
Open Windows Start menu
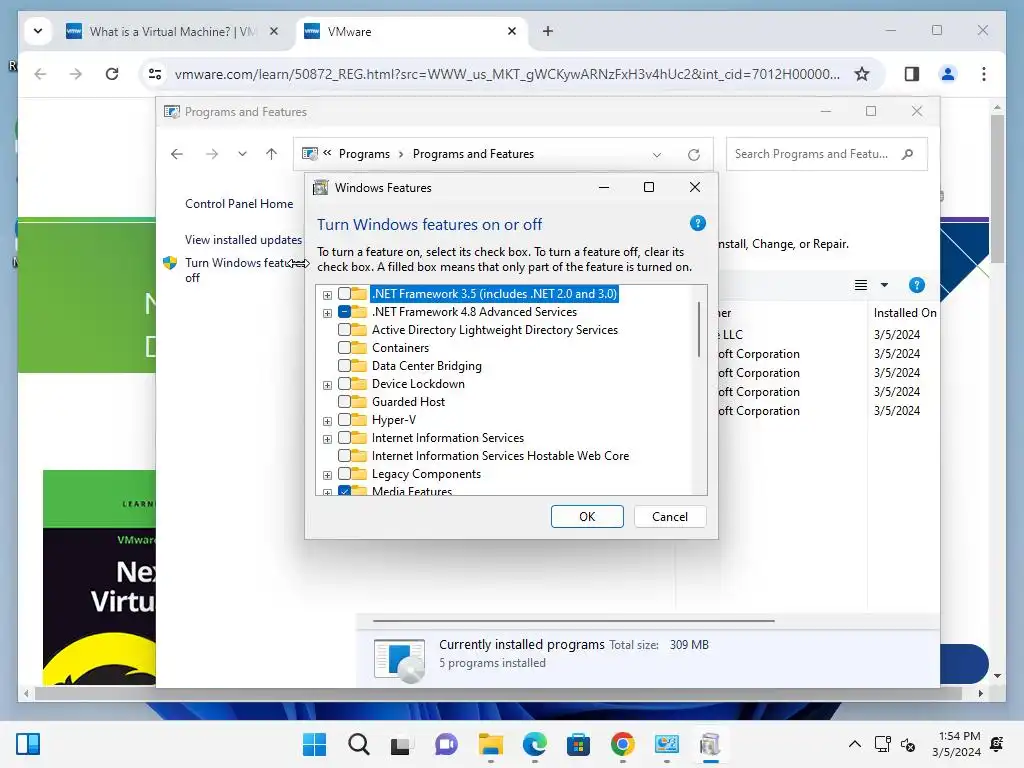point(314,744)
